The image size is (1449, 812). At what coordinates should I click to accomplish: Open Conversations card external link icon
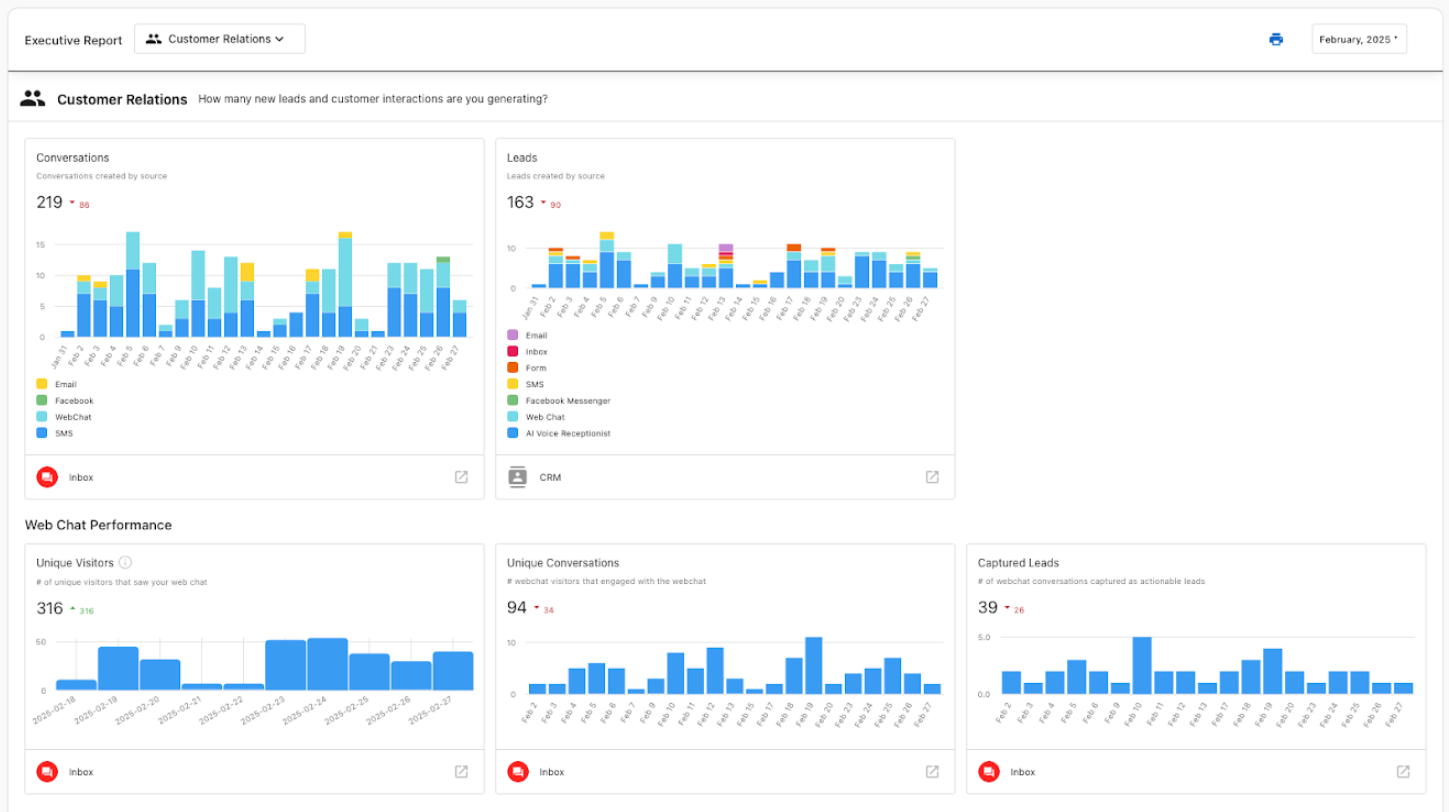pyautogui.click(x=461, y=477)
